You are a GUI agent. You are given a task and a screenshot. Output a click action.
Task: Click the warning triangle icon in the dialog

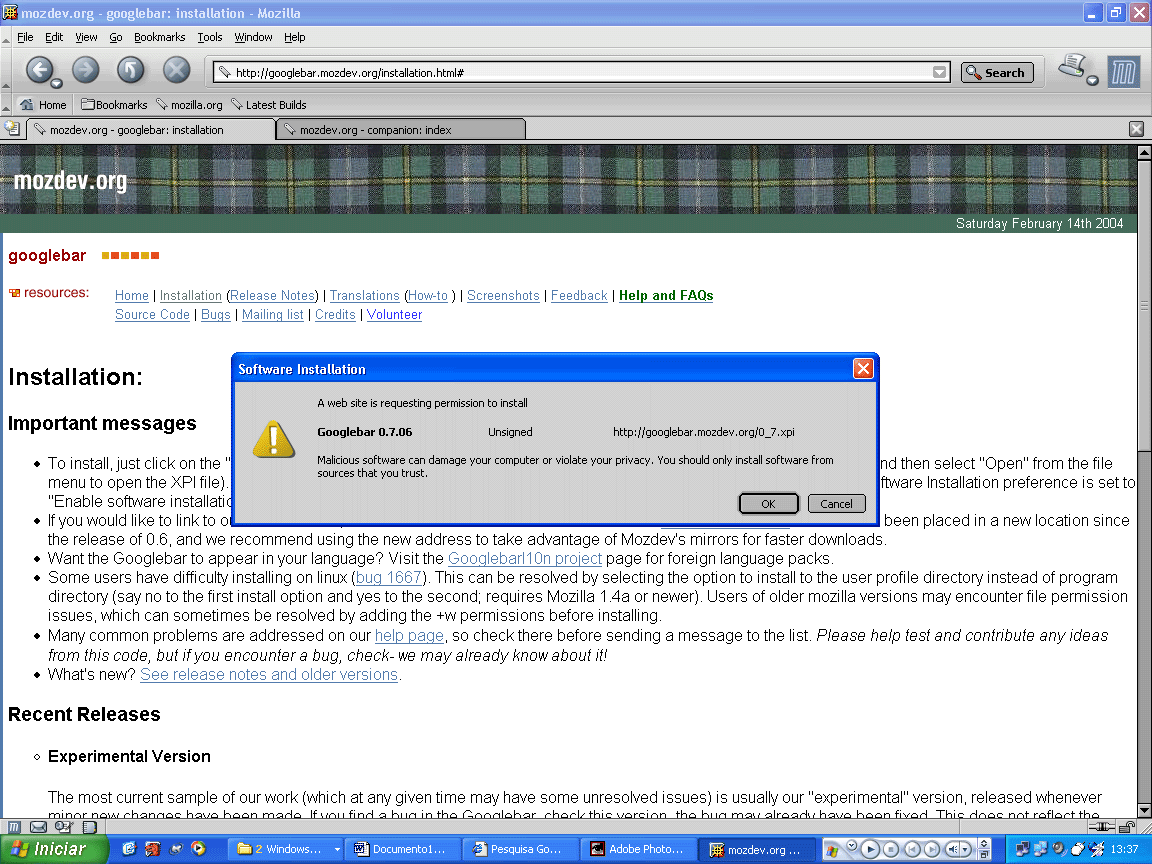point(273,439)
